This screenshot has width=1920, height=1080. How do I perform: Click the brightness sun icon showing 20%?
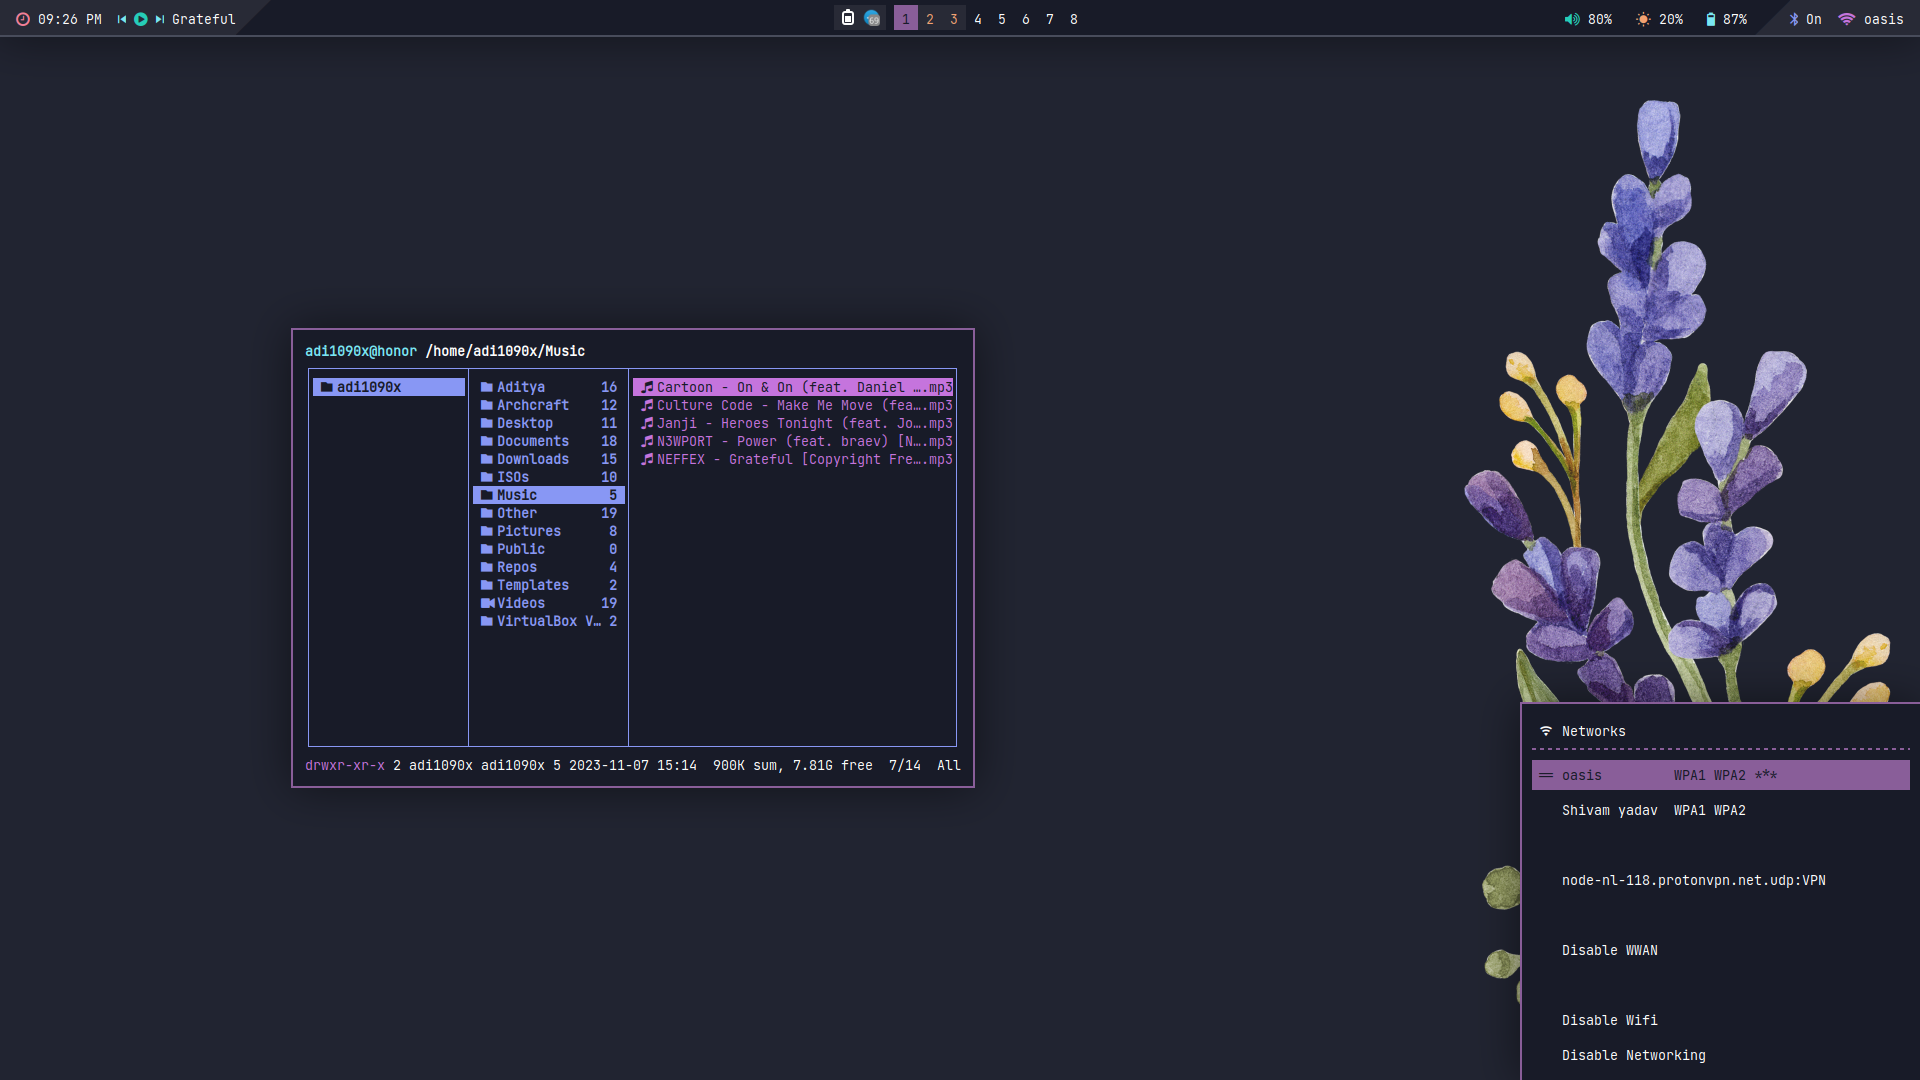1643,19
